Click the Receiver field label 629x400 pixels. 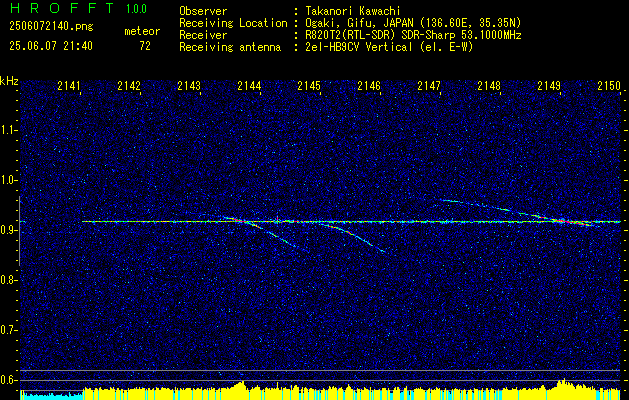pos(203,35)
